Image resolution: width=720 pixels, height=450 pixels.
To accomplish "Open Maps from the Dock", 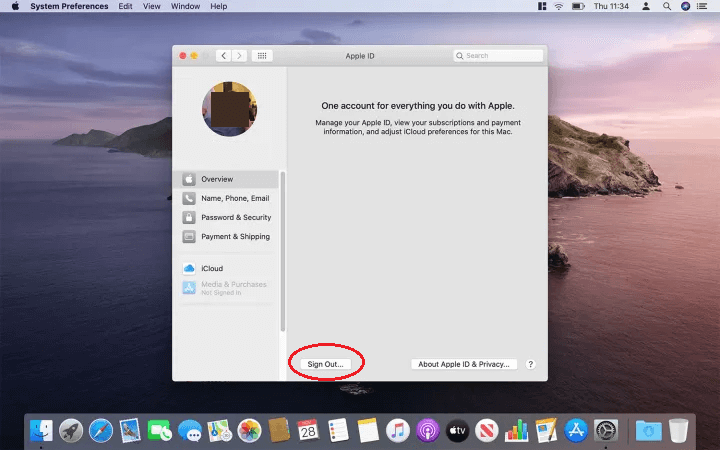I will pos(219,431).
